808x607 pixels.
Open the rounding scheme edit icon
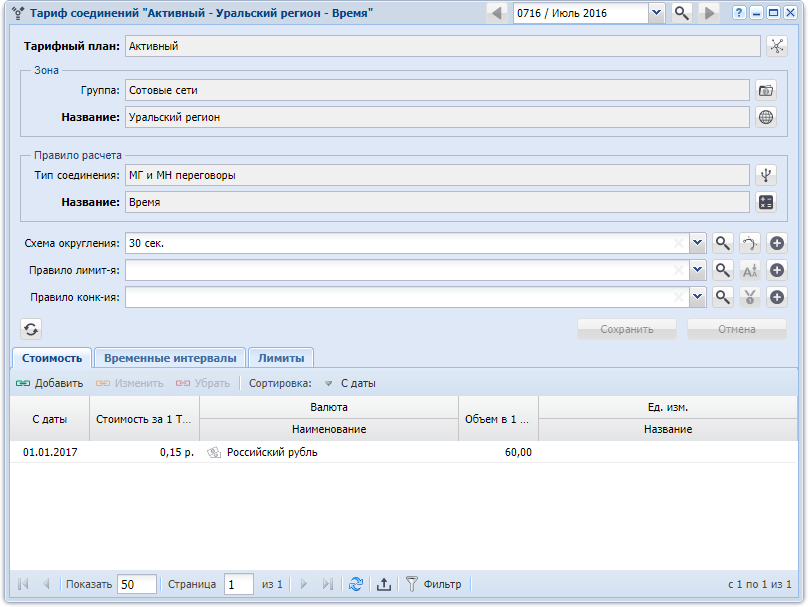(750, 243)
